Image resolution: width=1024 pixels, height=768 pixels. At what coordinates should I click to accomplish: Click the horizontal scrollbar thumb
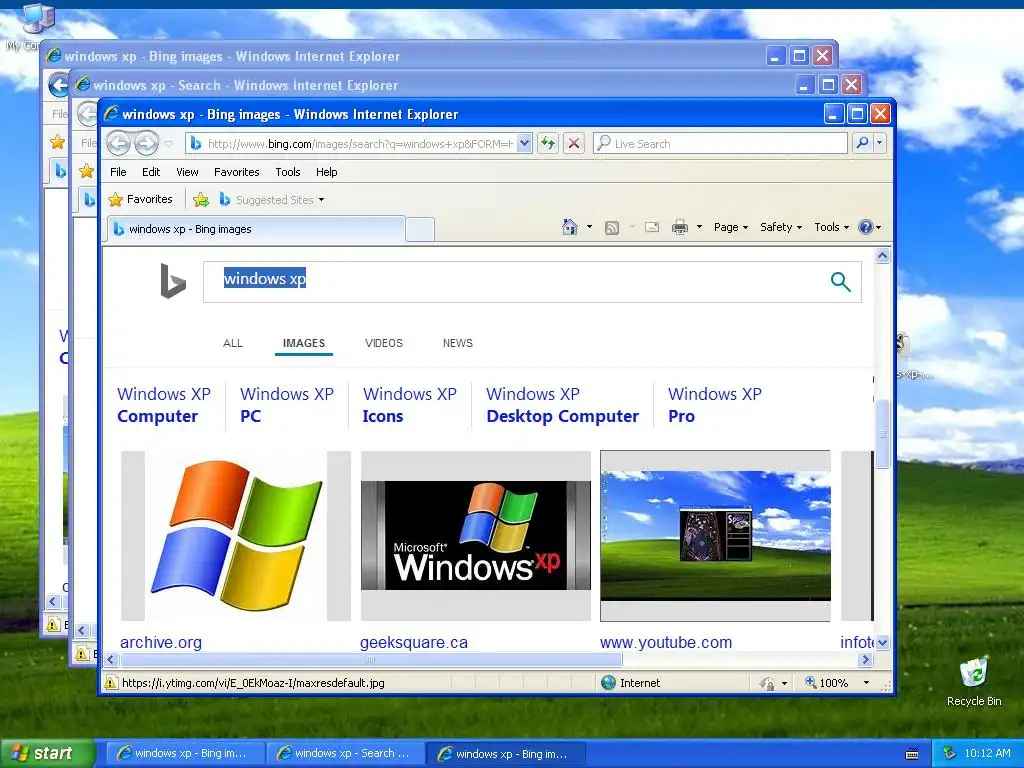tap(370, 660)
